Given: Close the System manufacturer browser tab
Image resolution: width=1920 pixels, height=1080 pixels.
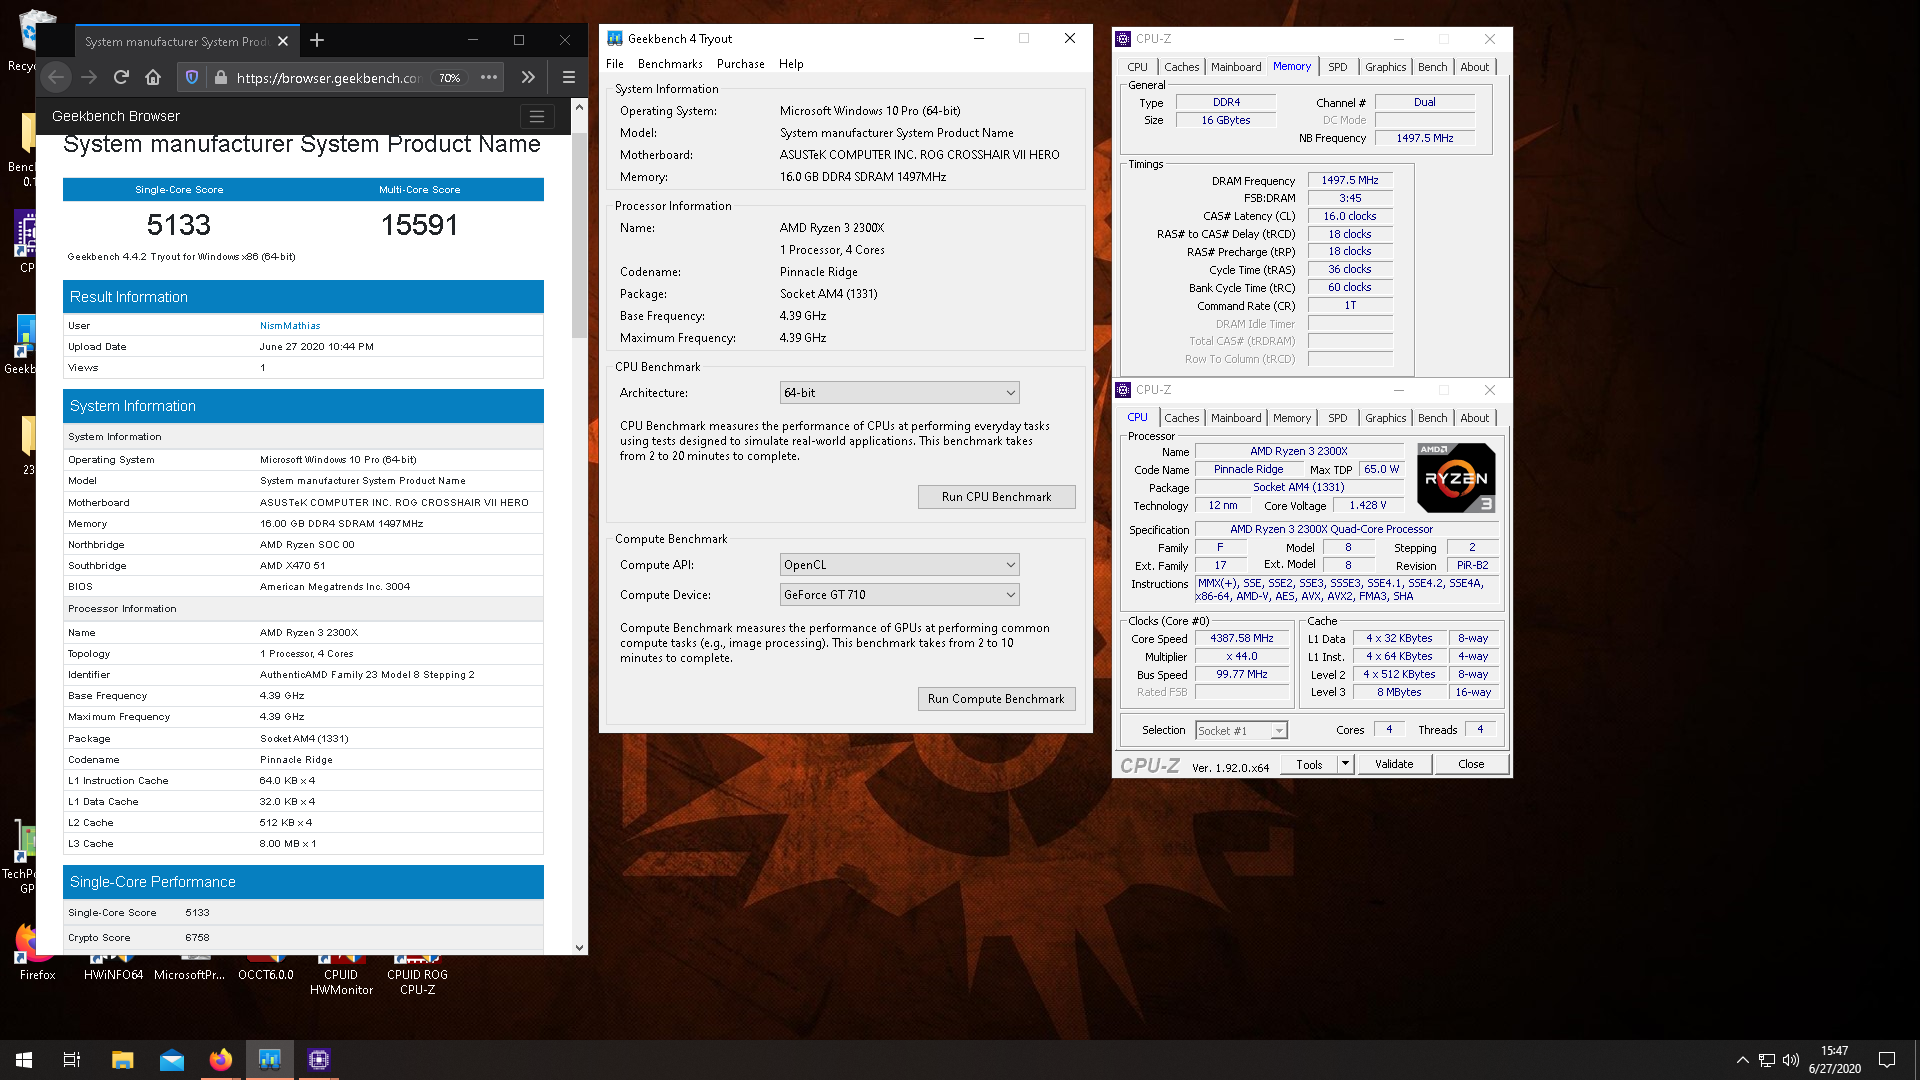Looking at the screenshot, I should (x=283, y=41).
